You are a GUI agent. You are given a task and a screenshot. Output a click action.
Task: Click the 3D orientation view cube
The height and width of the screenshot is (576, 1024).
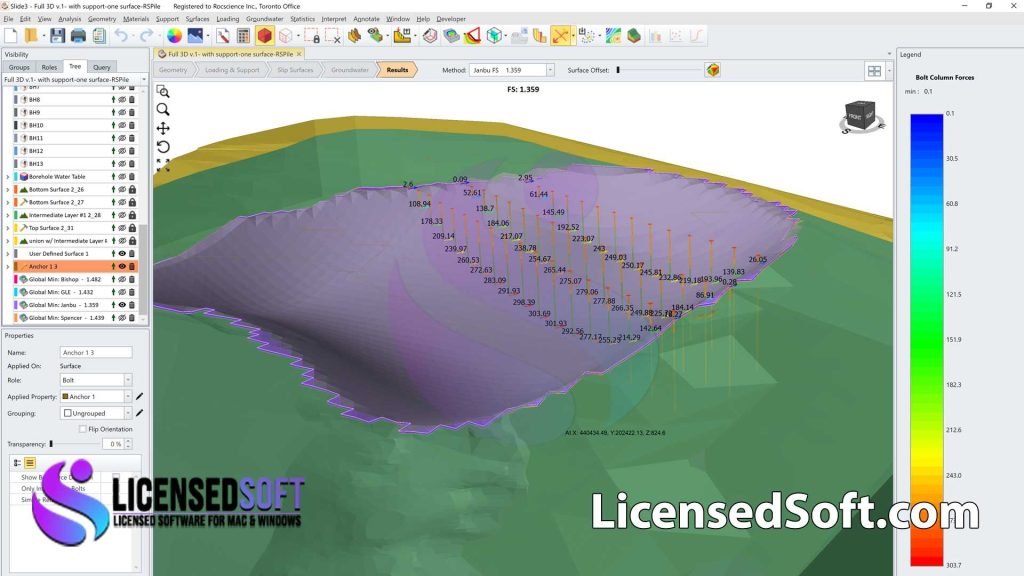[x=861, y=117]
